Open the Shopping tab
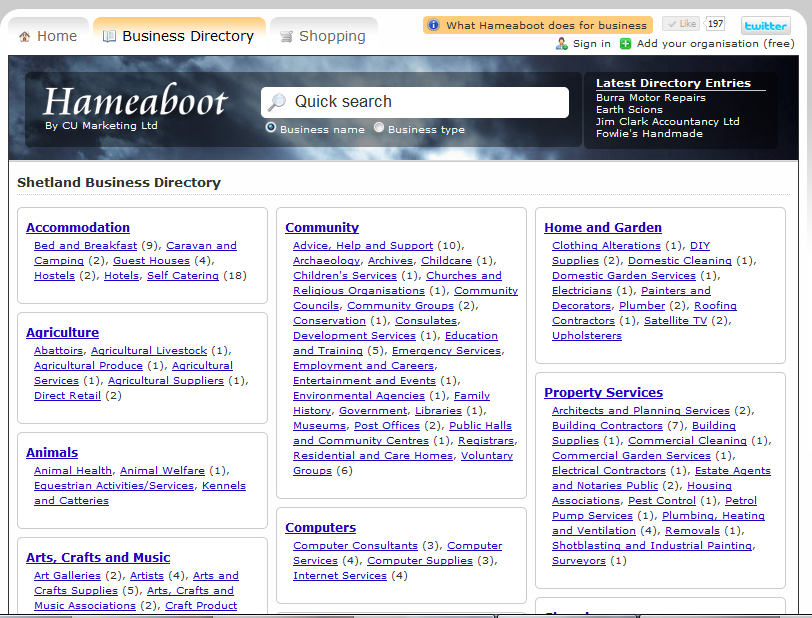 324,36
